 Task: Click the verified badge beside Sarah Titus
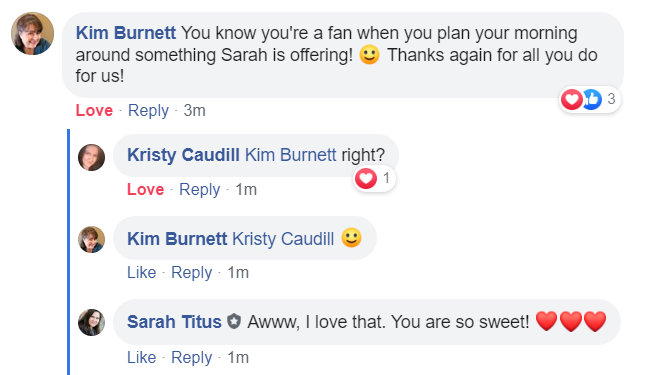click(x=234, y=321)
